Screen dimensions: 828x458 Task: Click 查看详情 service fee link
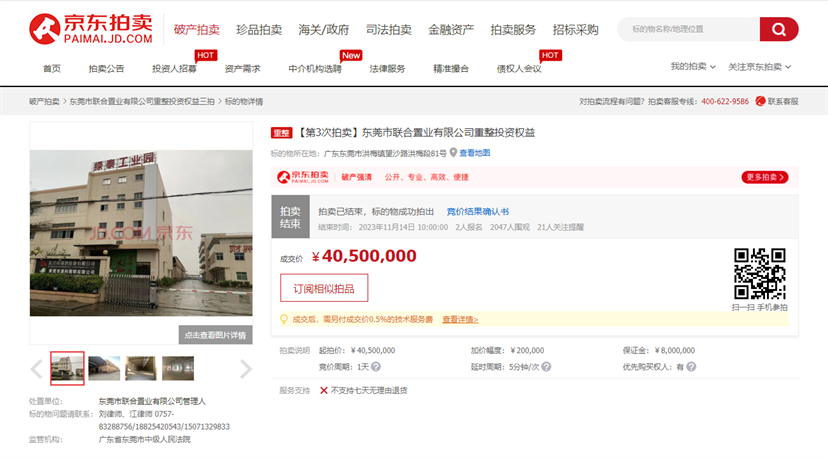pos(460,320)
